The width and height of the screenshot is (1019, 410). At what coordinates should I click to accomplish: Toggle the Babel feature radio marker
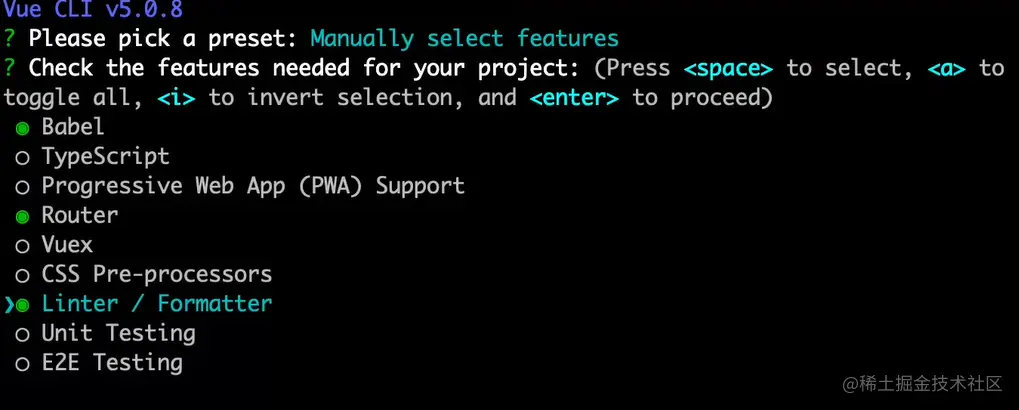[21, 128]
